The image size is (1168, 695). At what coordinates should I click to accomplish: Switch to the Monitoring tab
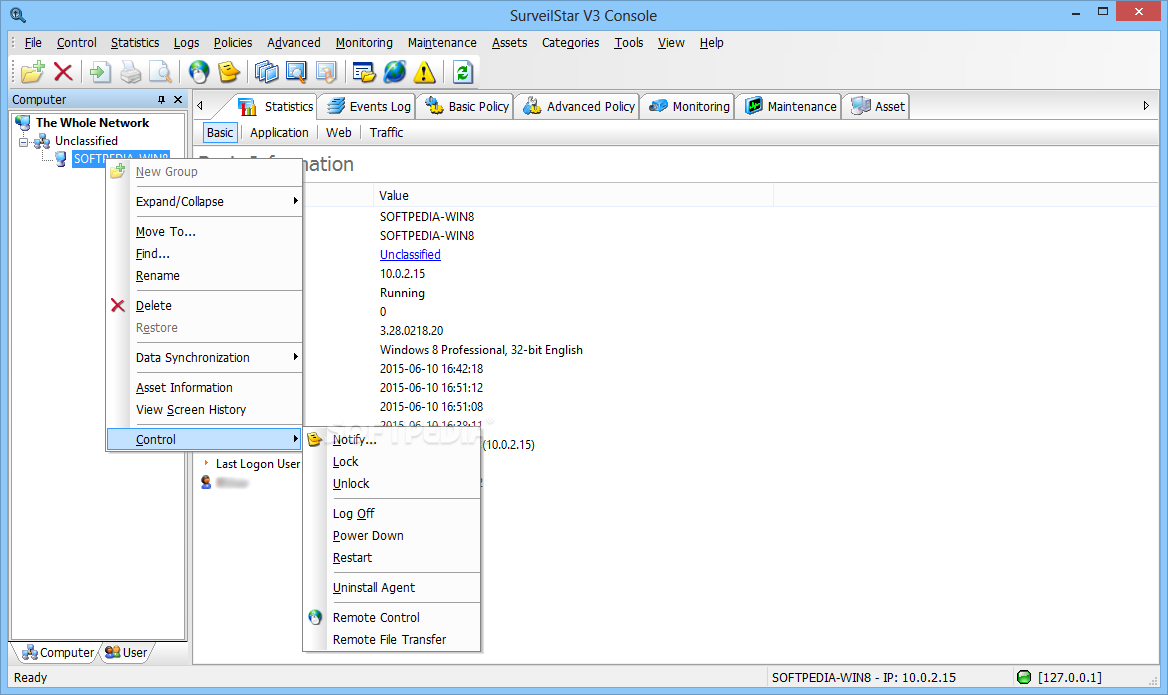click(689, 107)
